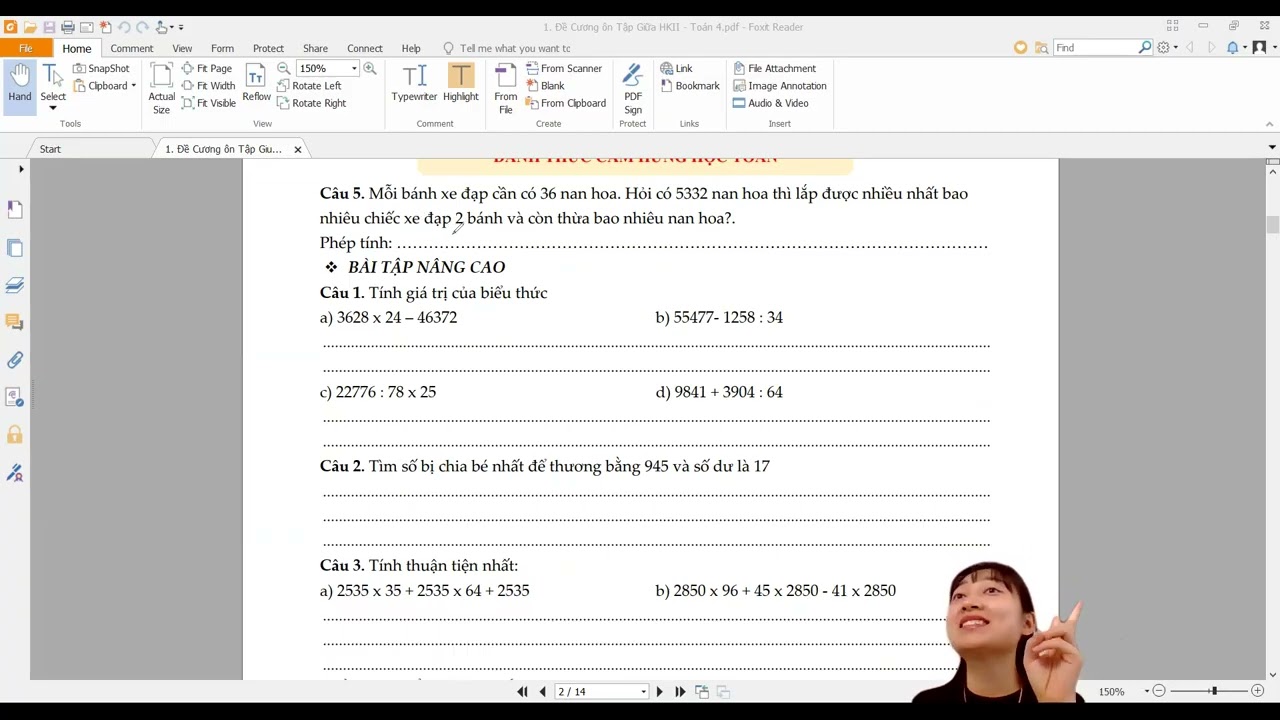This screenshot has height=720, width=1280.
Task: Insert a File Attachment
Action: [x=775, y=68]
